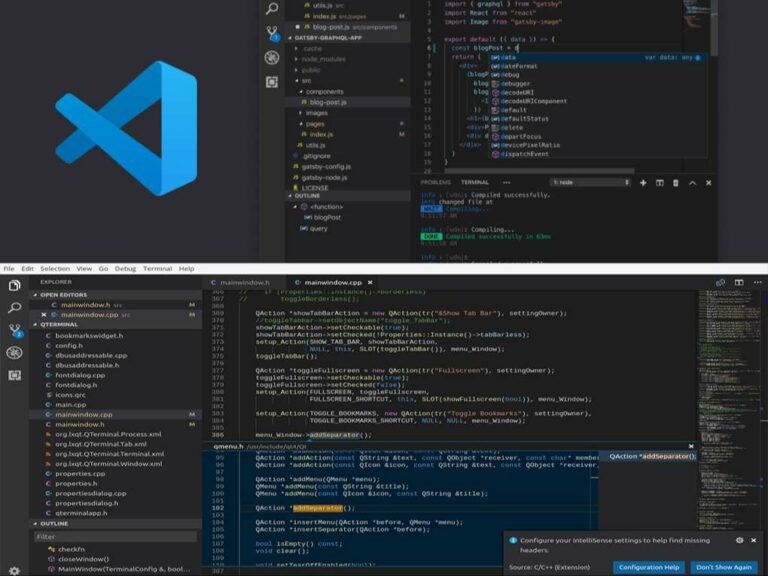Close the mainwindow.cpp tab

pos(370,283)
